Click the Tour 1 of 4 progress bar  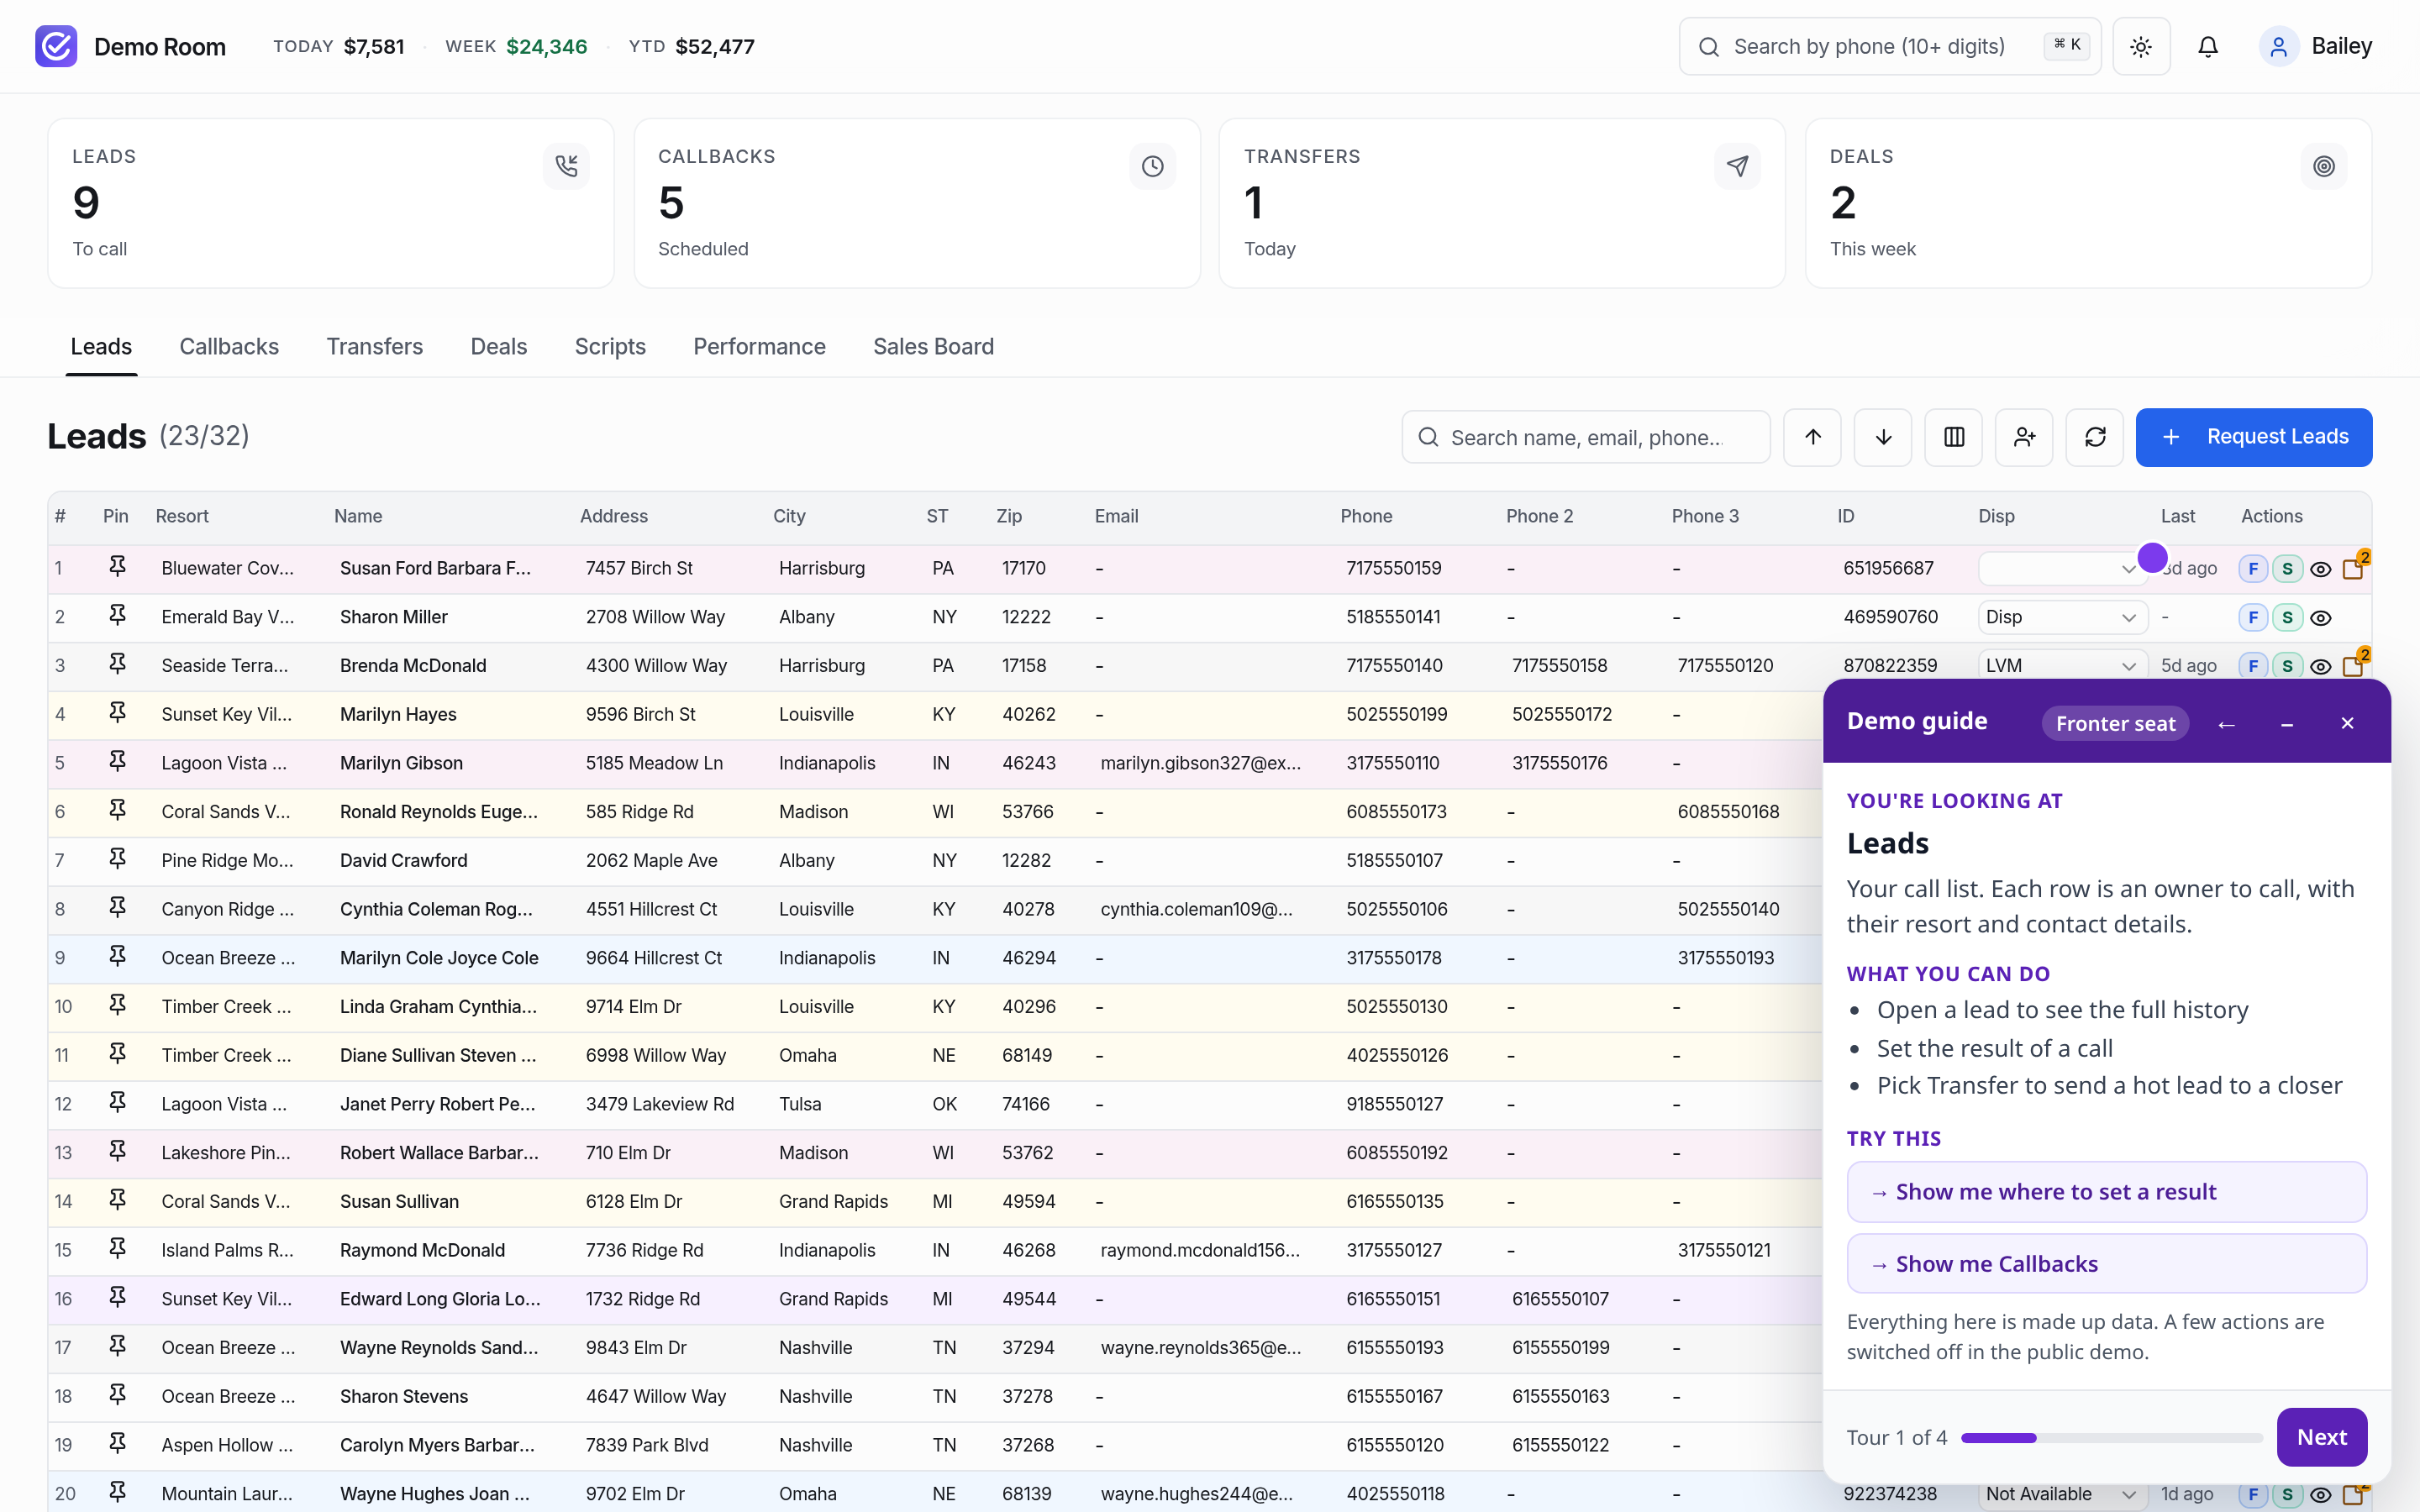2111,1438
